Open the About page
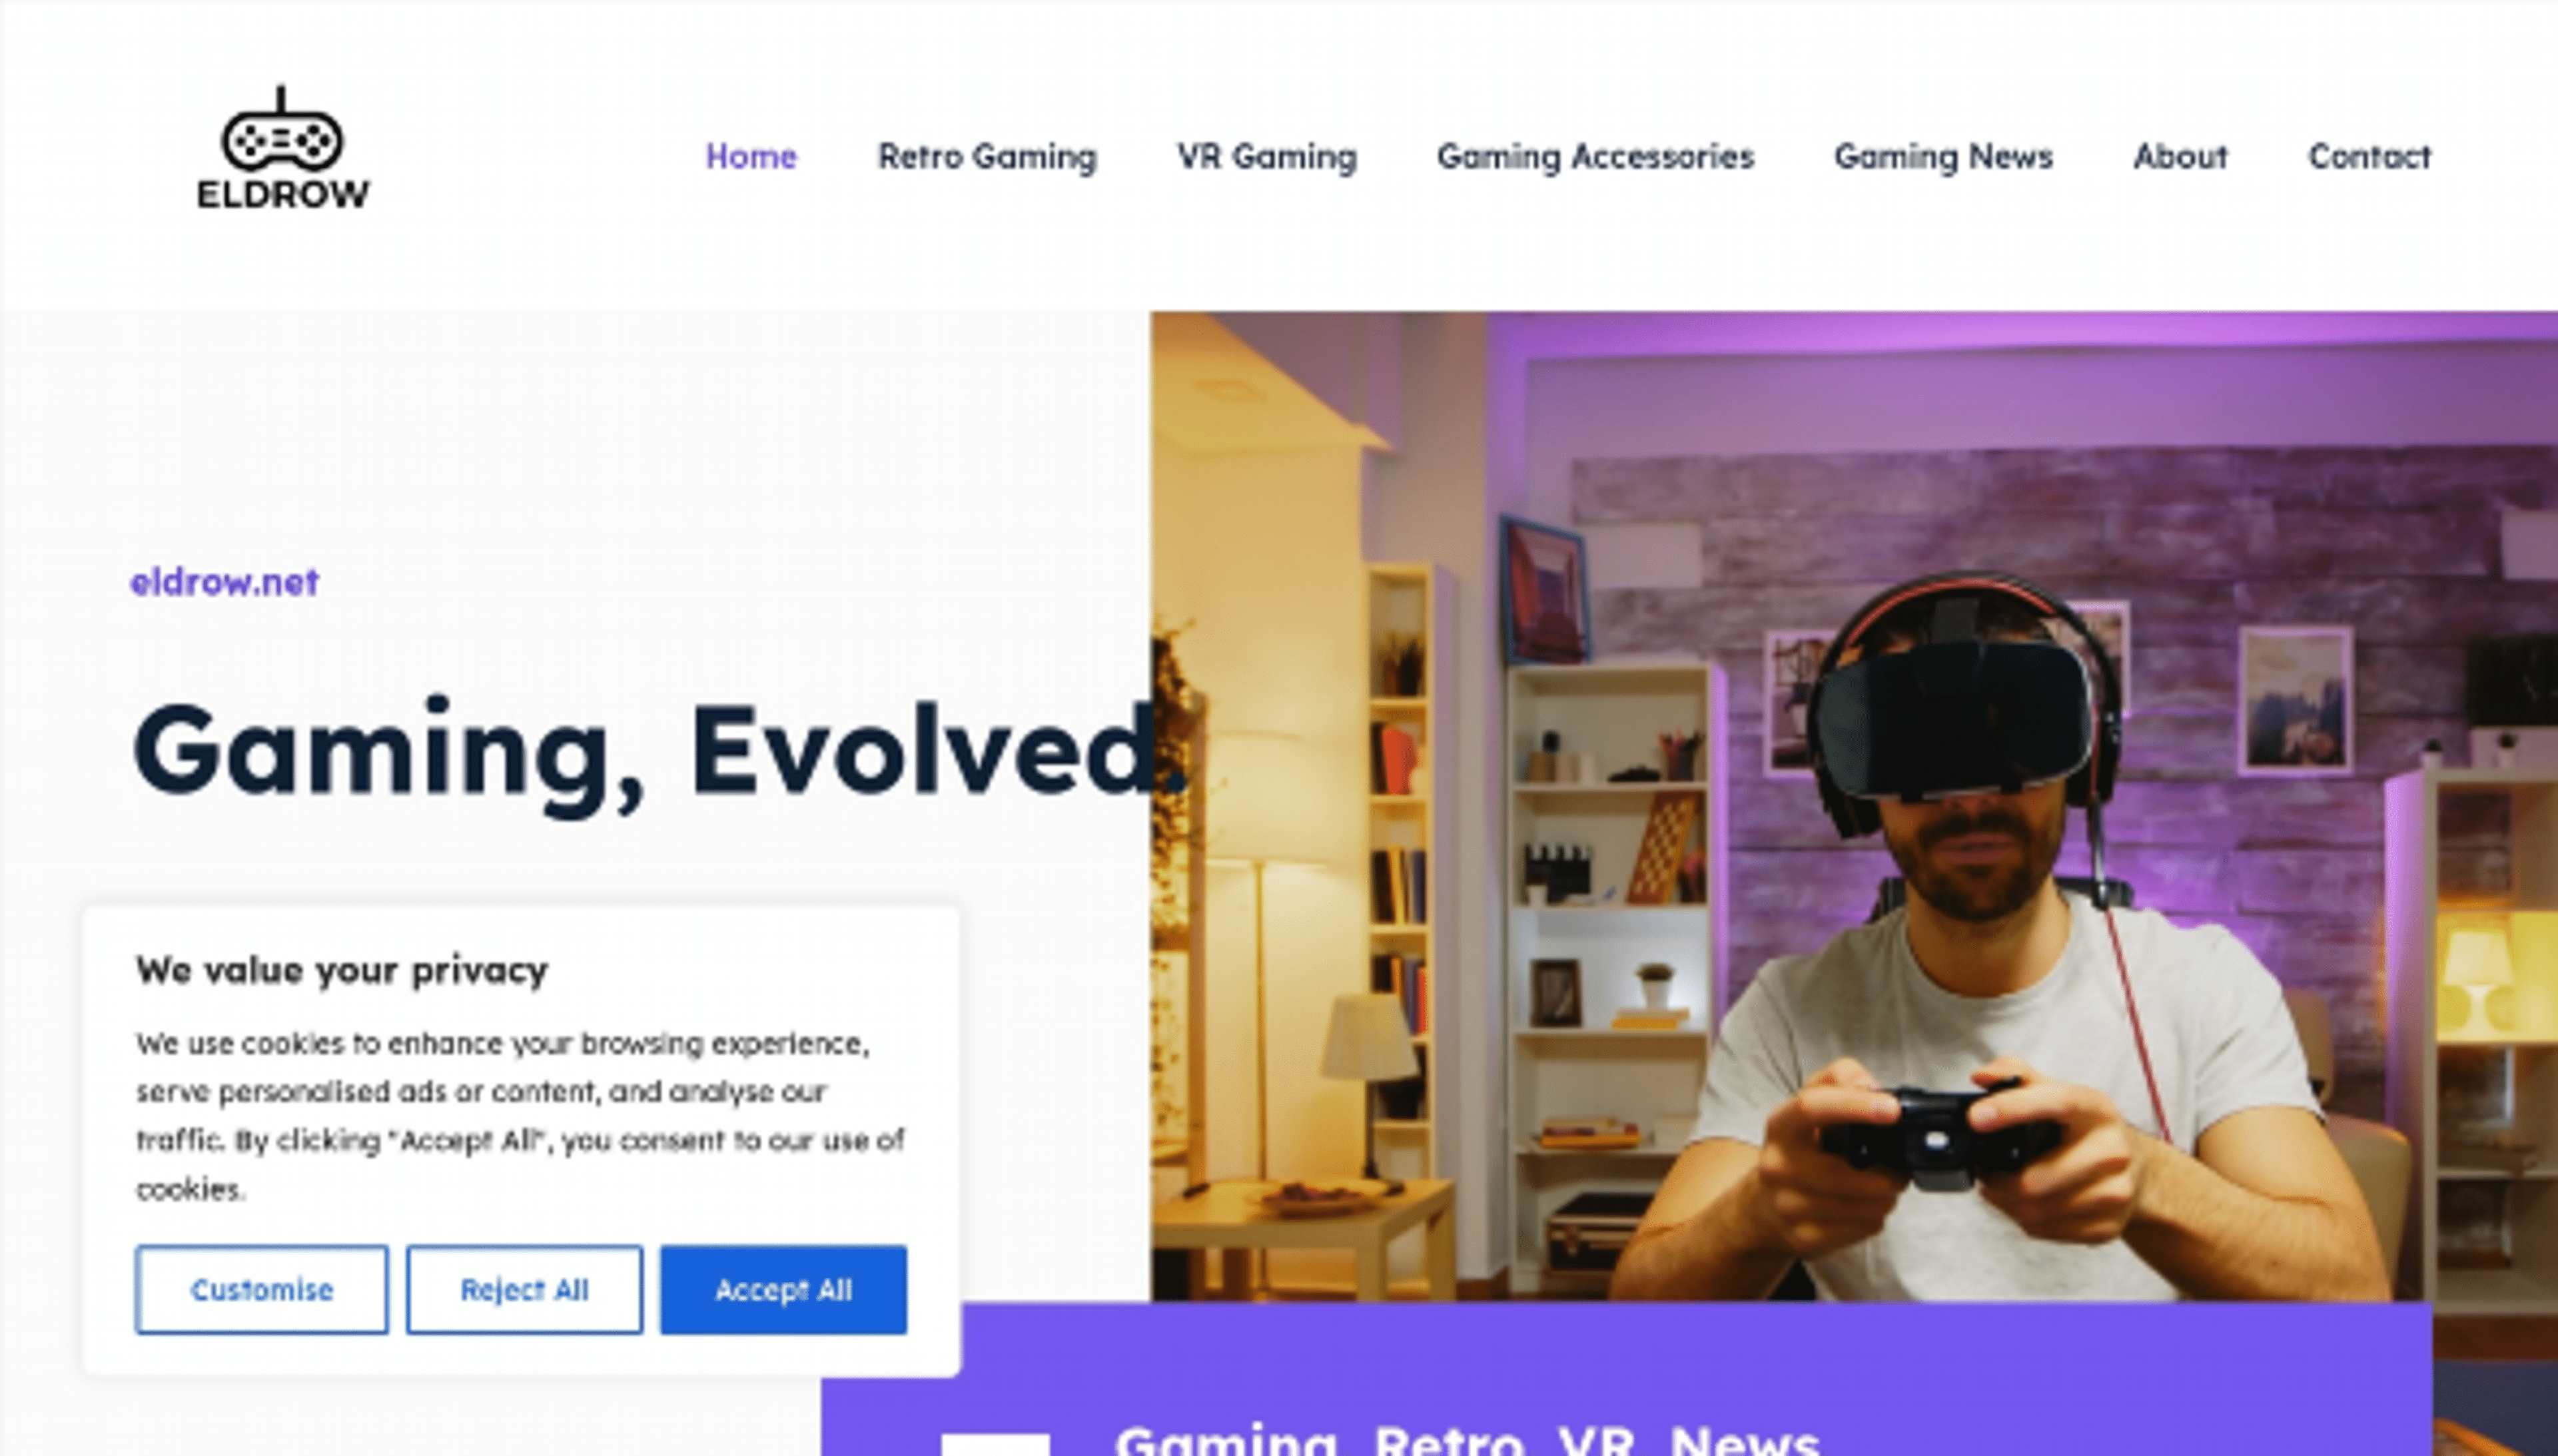The width and height of the screenshot is (2558, 1456). pyautogui.click(x=2180, y=157)
